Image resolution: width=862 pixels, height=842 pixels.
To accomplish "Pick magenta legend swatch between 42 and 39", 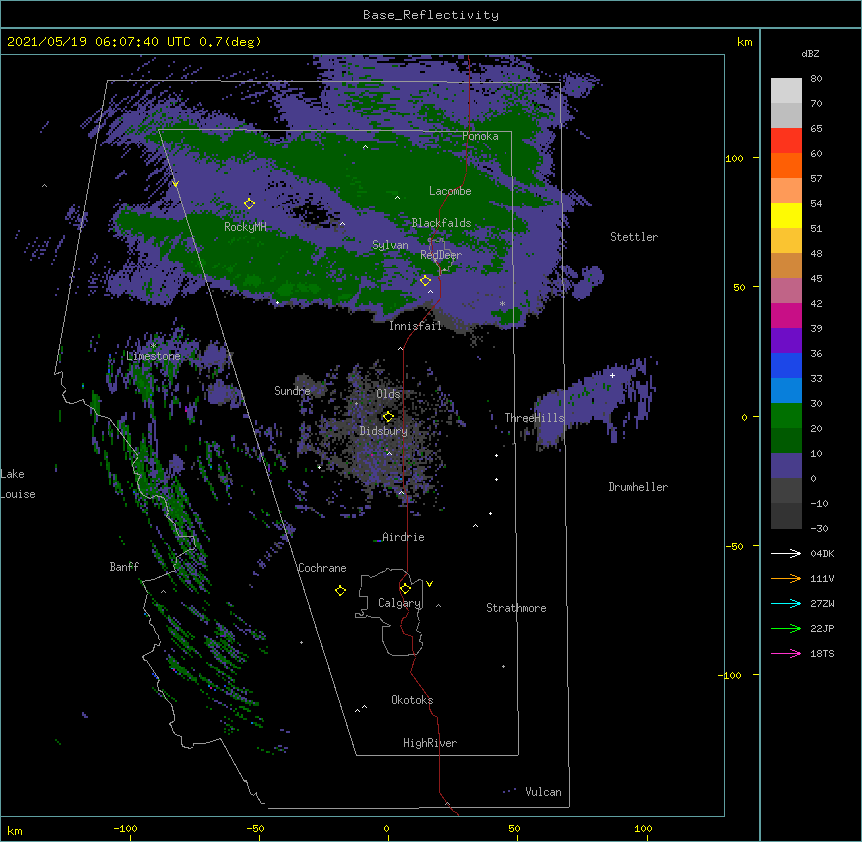I will click(786, 315).
